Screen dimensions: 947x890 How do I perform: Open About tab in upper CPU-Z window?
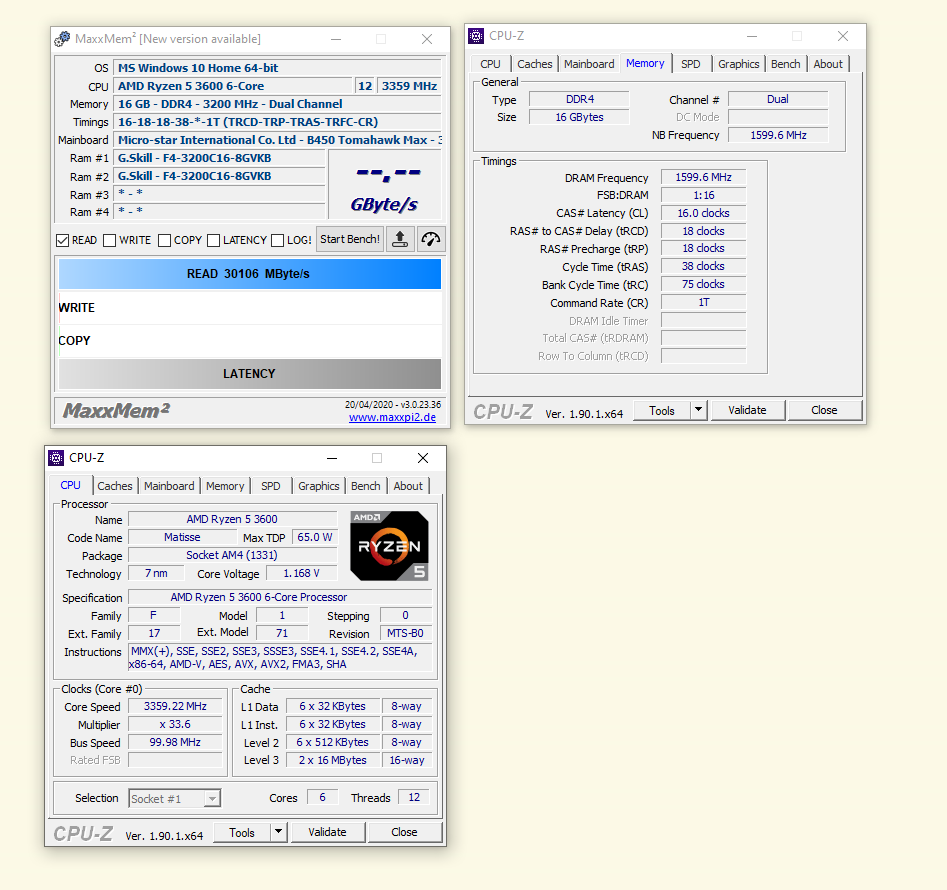pyautogui.click(x=828, y=64)
